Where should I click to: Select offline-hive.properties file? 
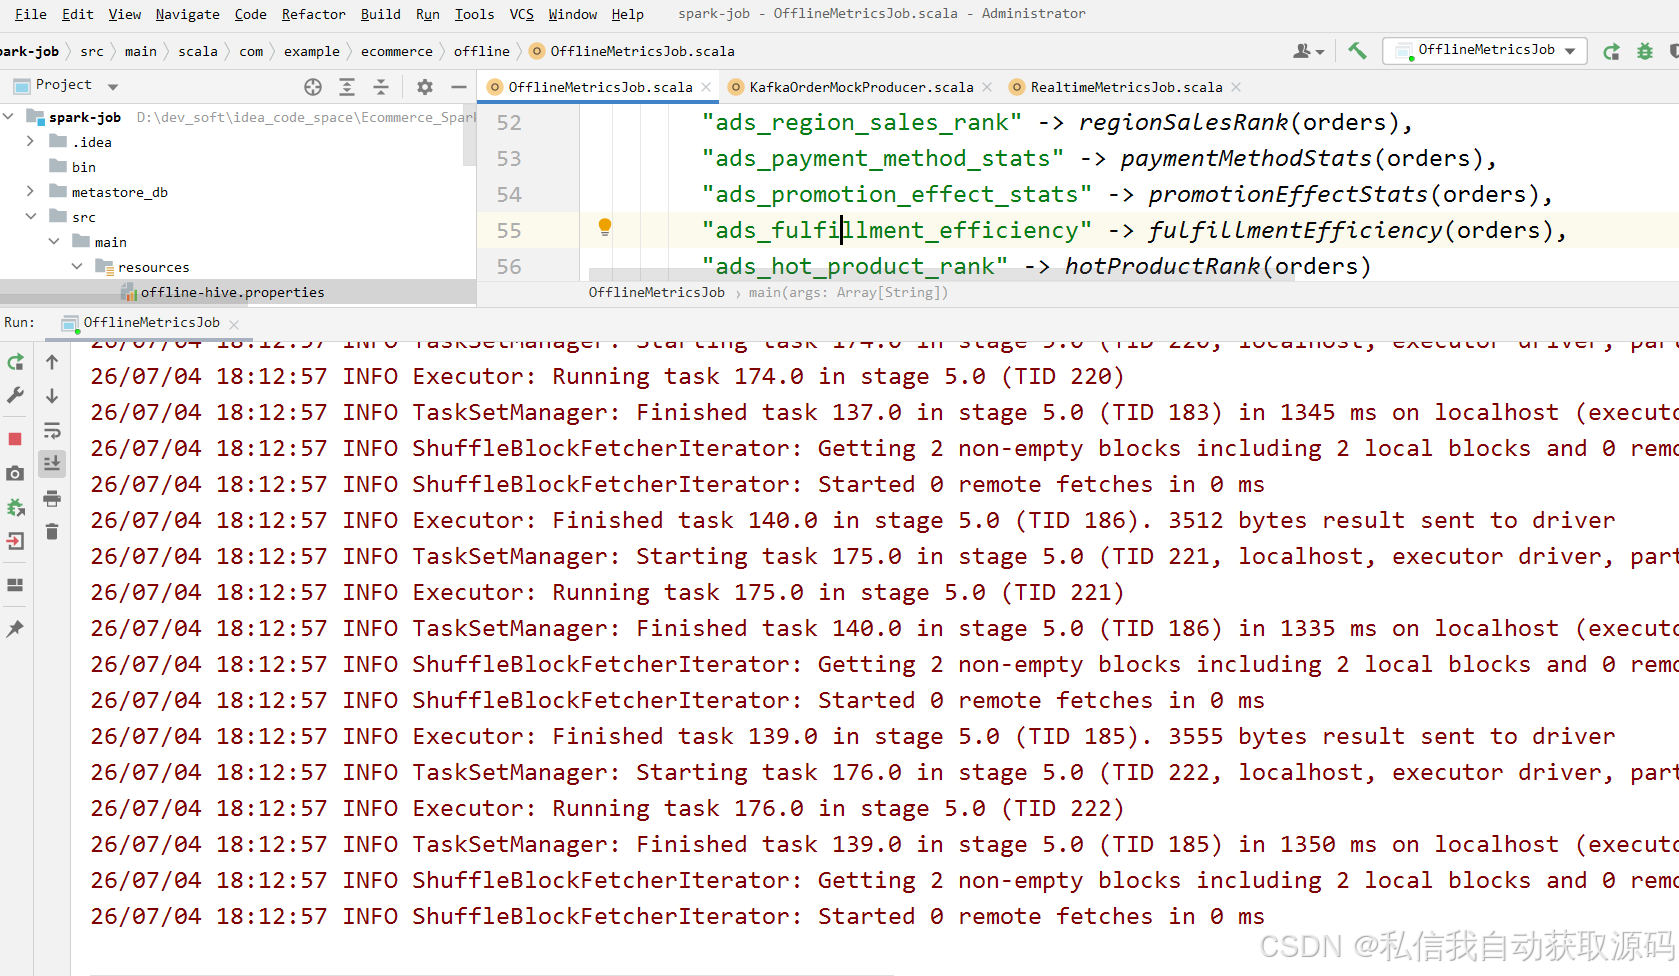coord(232,292)
